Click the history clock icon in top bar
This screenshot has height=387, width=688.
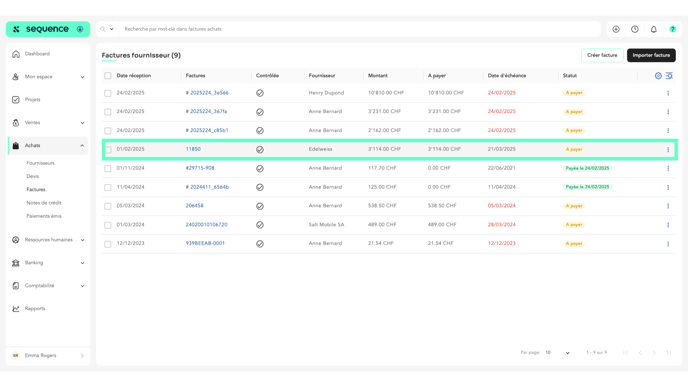[634, 29]
